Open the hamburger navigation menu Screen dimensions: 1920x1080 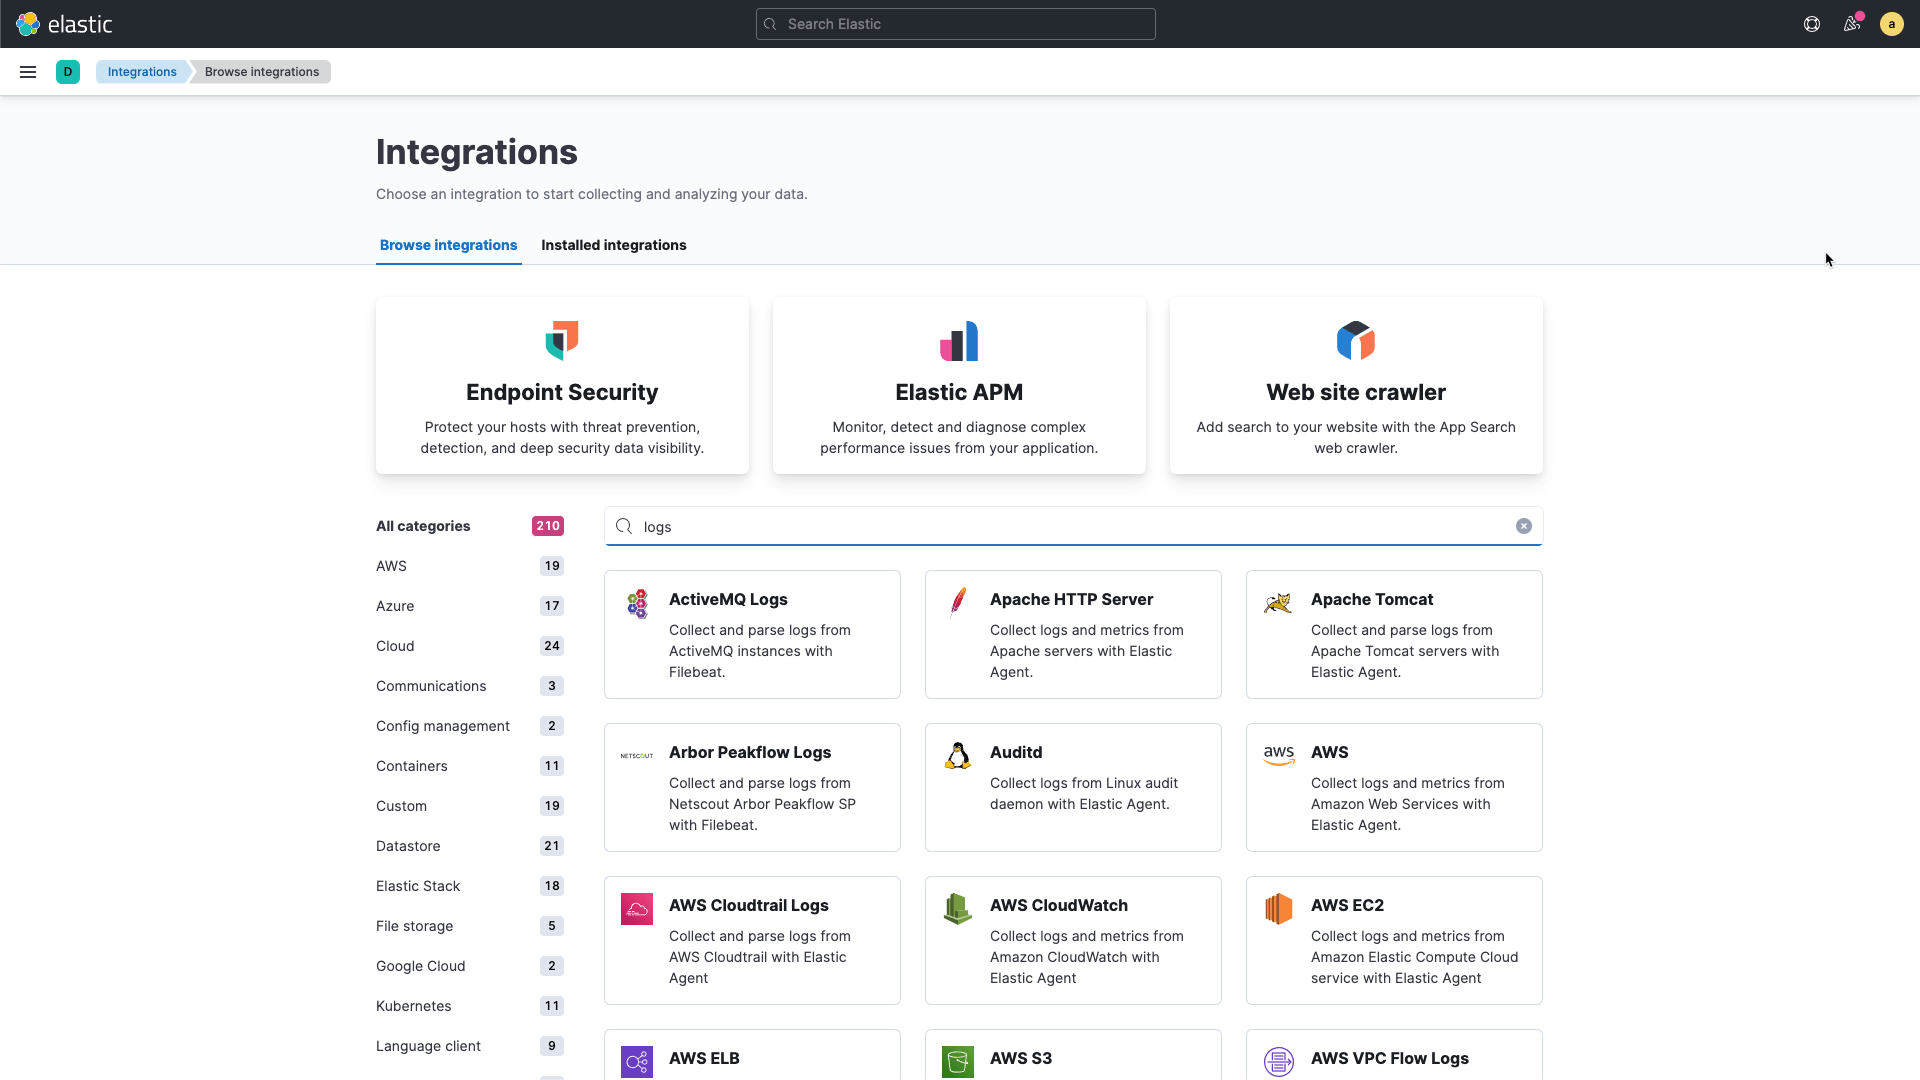point(28,72)
